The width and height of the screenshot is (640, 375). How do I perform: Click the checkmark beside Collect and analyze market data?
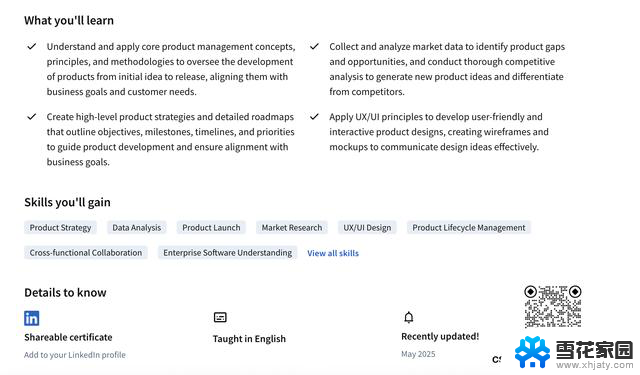314,47
